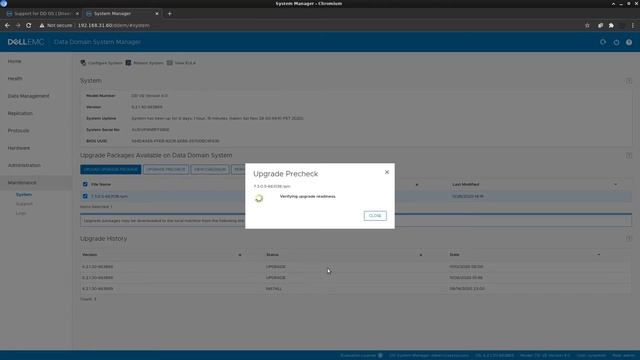
Task: Switch to the Support for DD OS tab
Action: [41, 13]
